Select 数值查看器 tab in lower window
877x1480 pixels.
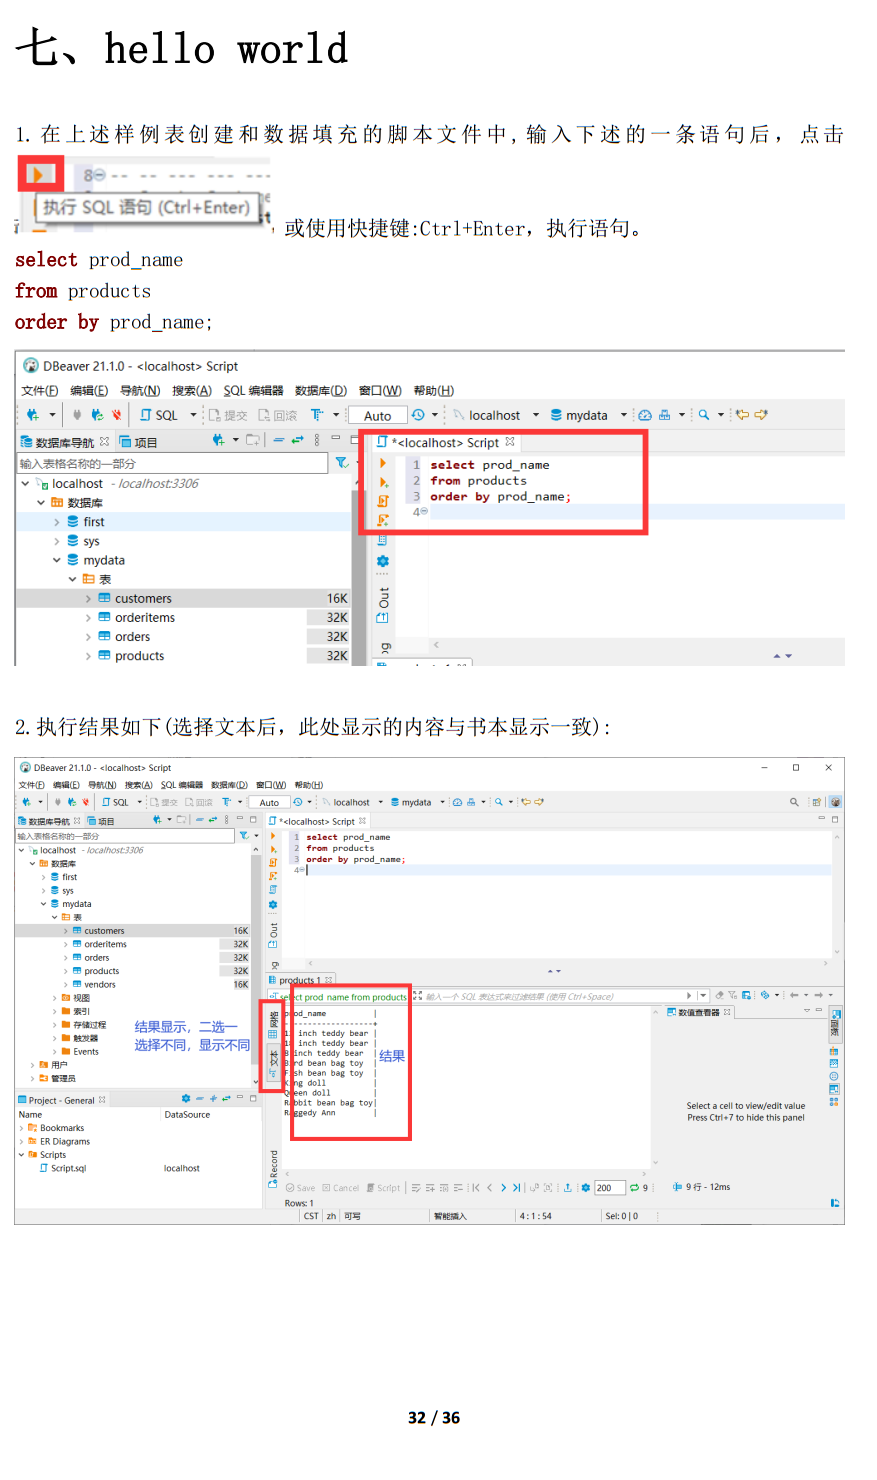tap(699, 1012)
